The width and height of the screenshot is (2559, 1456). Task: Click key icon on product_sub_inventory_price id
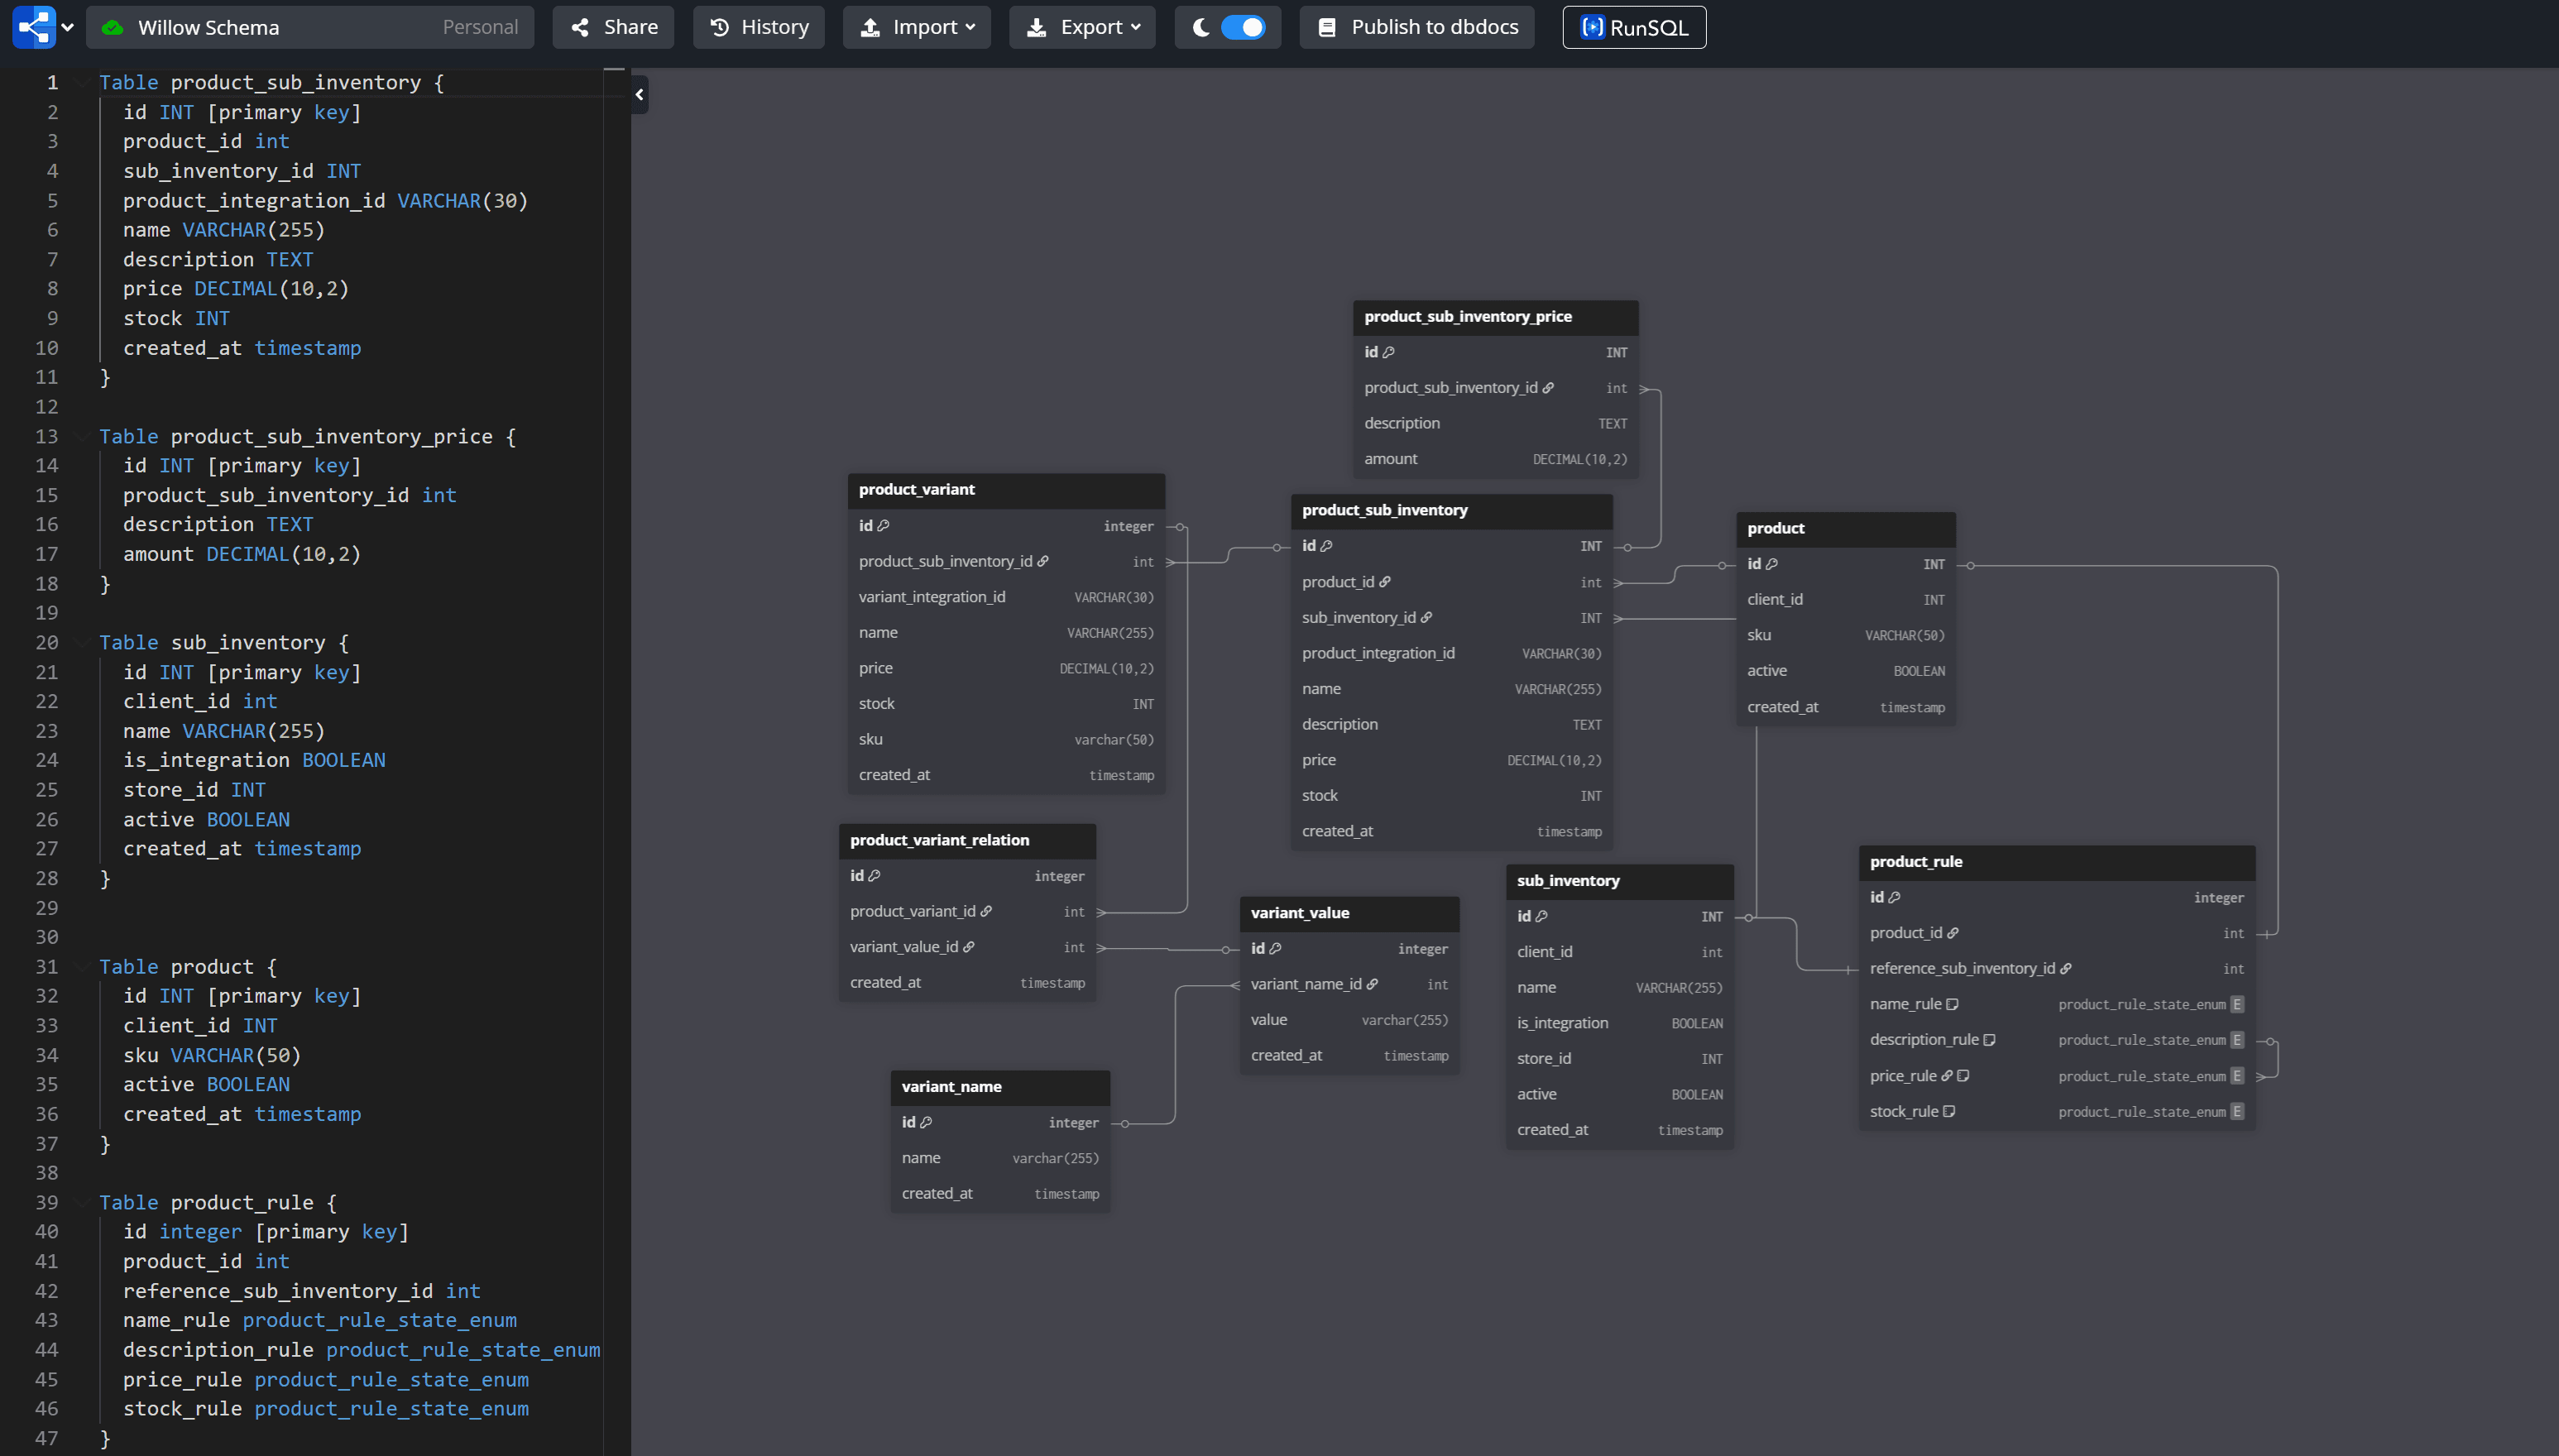coord(1388,352)
